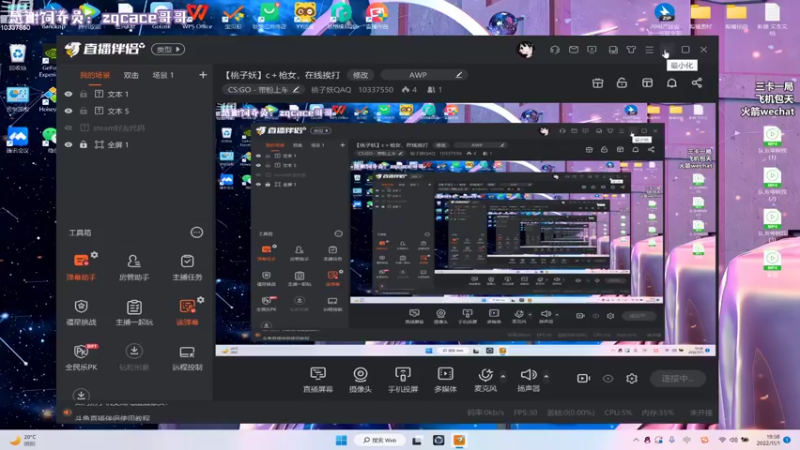Open Windows Start button
800x450 pixels.
(x=341, y=440)
